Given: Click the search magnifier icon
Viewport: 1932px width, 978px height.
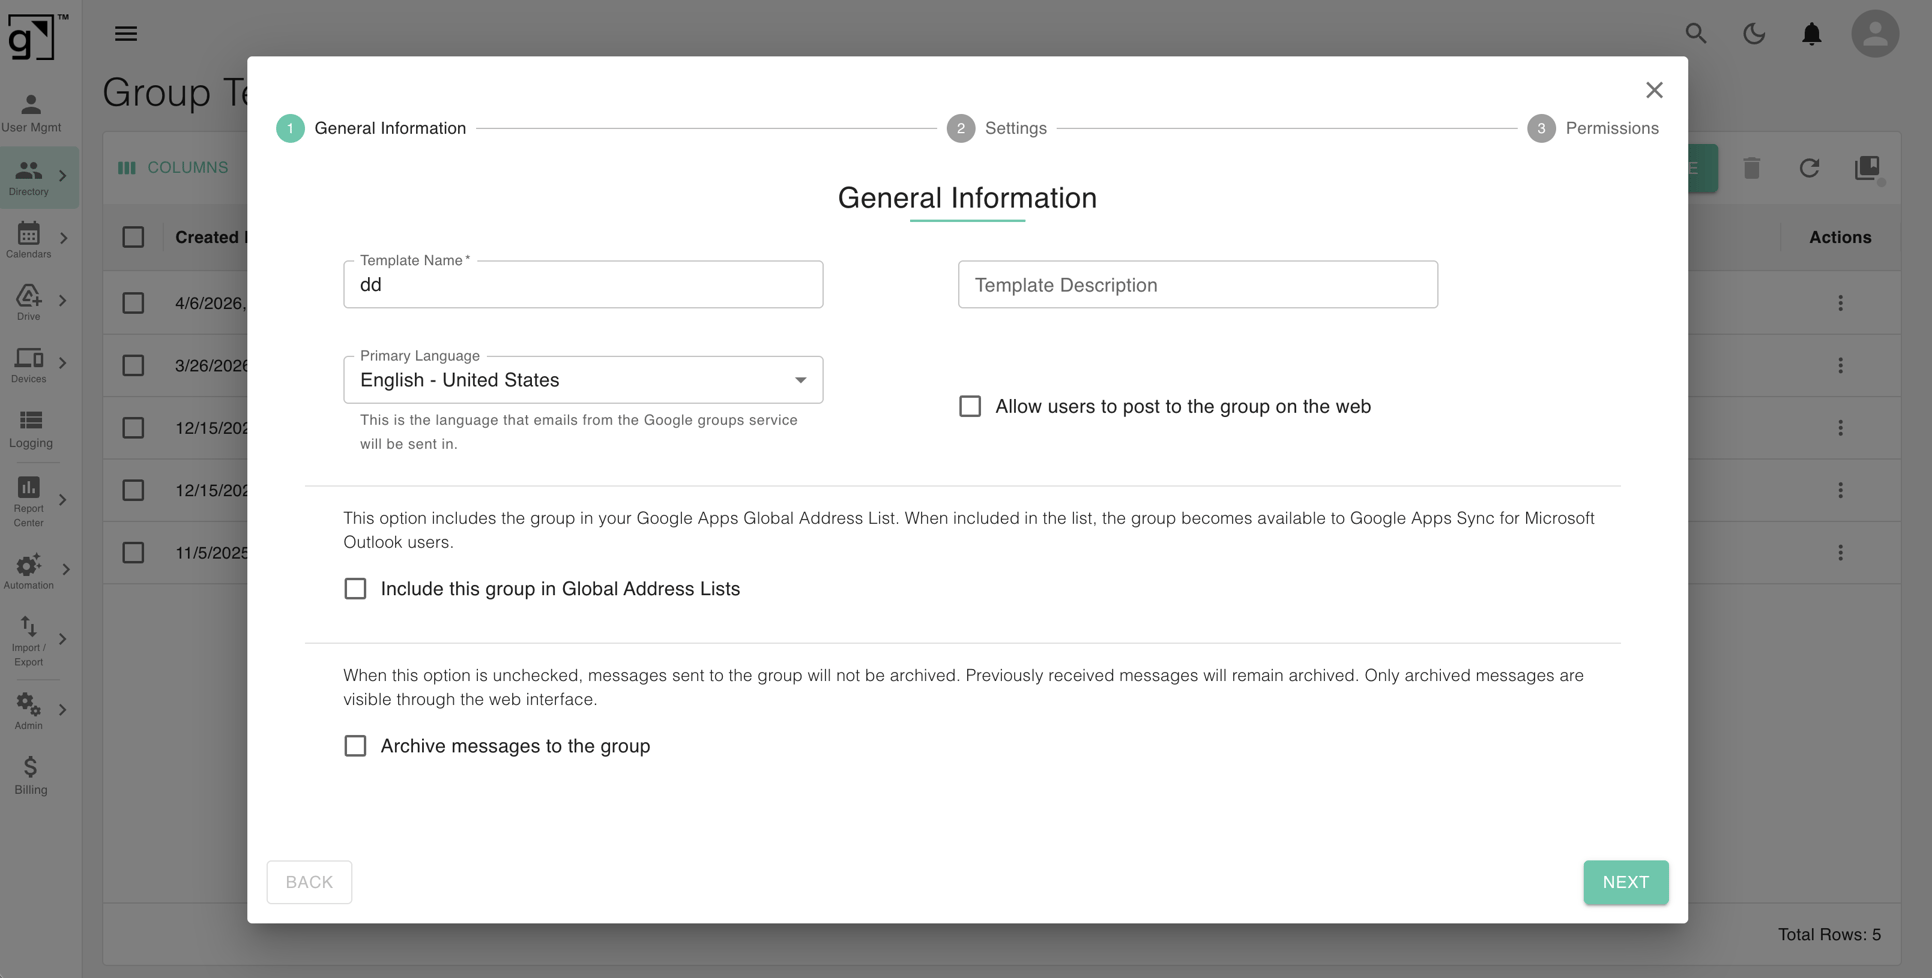Looking at the screenshot, I should pos(1696,34).
